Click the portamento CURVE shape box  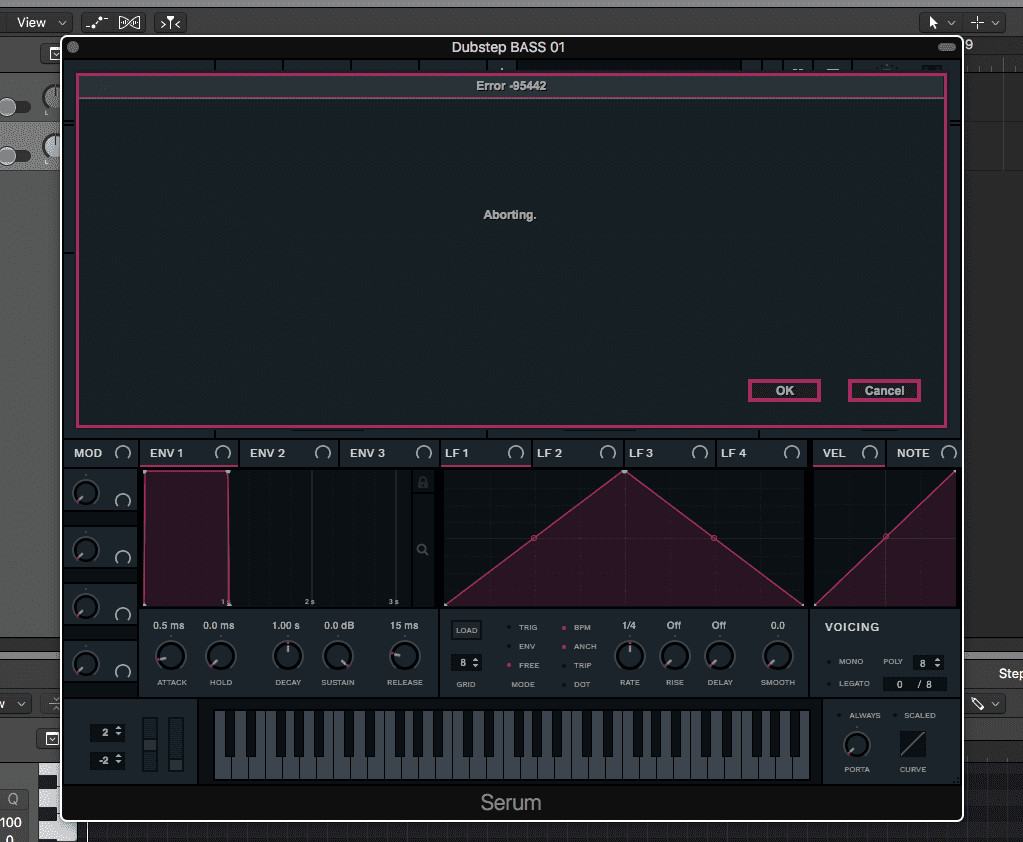912,744
